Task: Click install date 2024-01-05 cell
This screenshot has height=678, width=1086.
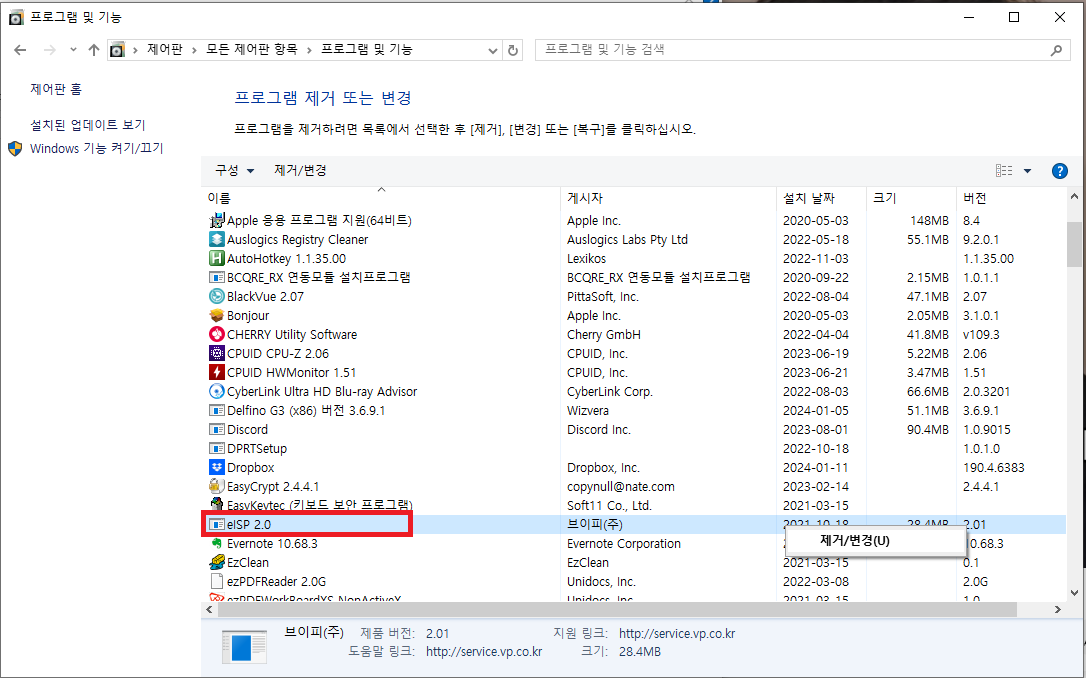Action: (815, 411)
